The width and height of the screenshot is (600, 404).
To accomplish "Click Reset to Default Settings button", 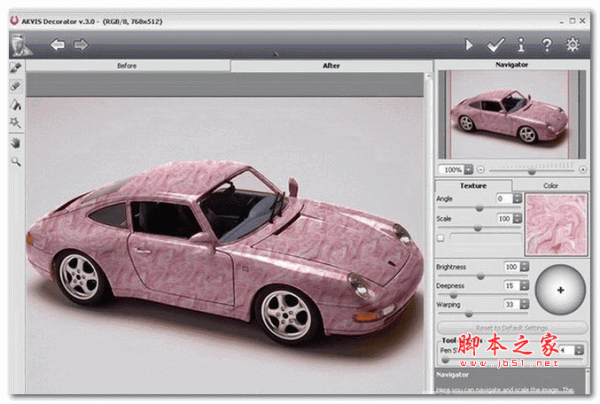I will coord(512,328).
